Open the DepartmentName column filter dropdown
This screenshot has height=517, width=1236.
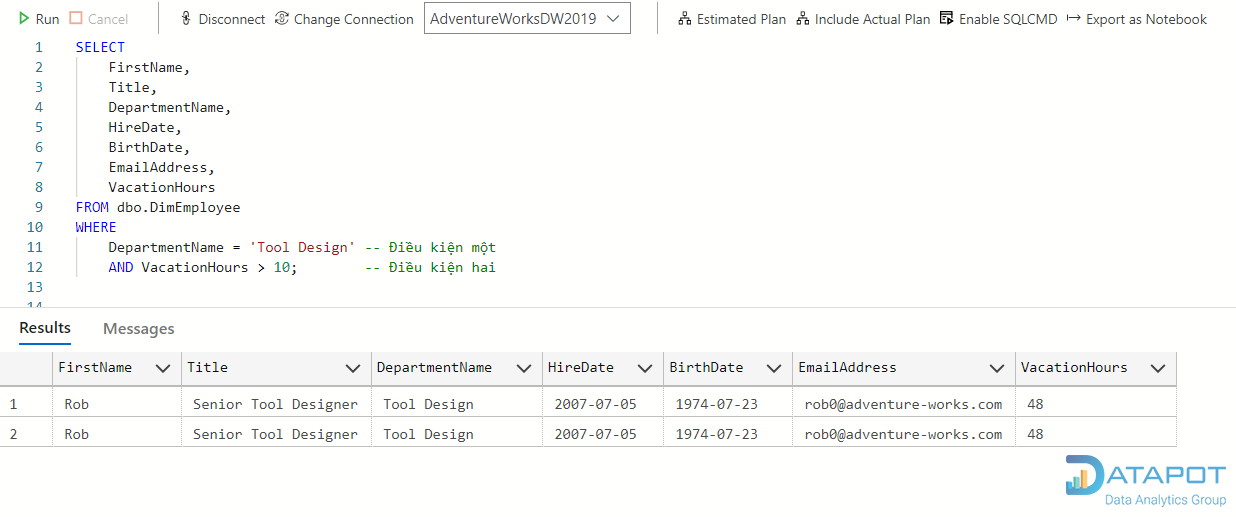tap(524, 368)
